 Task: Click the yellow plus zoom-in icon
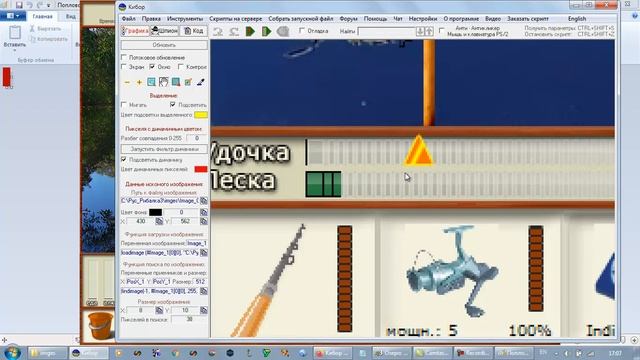click(x=139, y=82)
